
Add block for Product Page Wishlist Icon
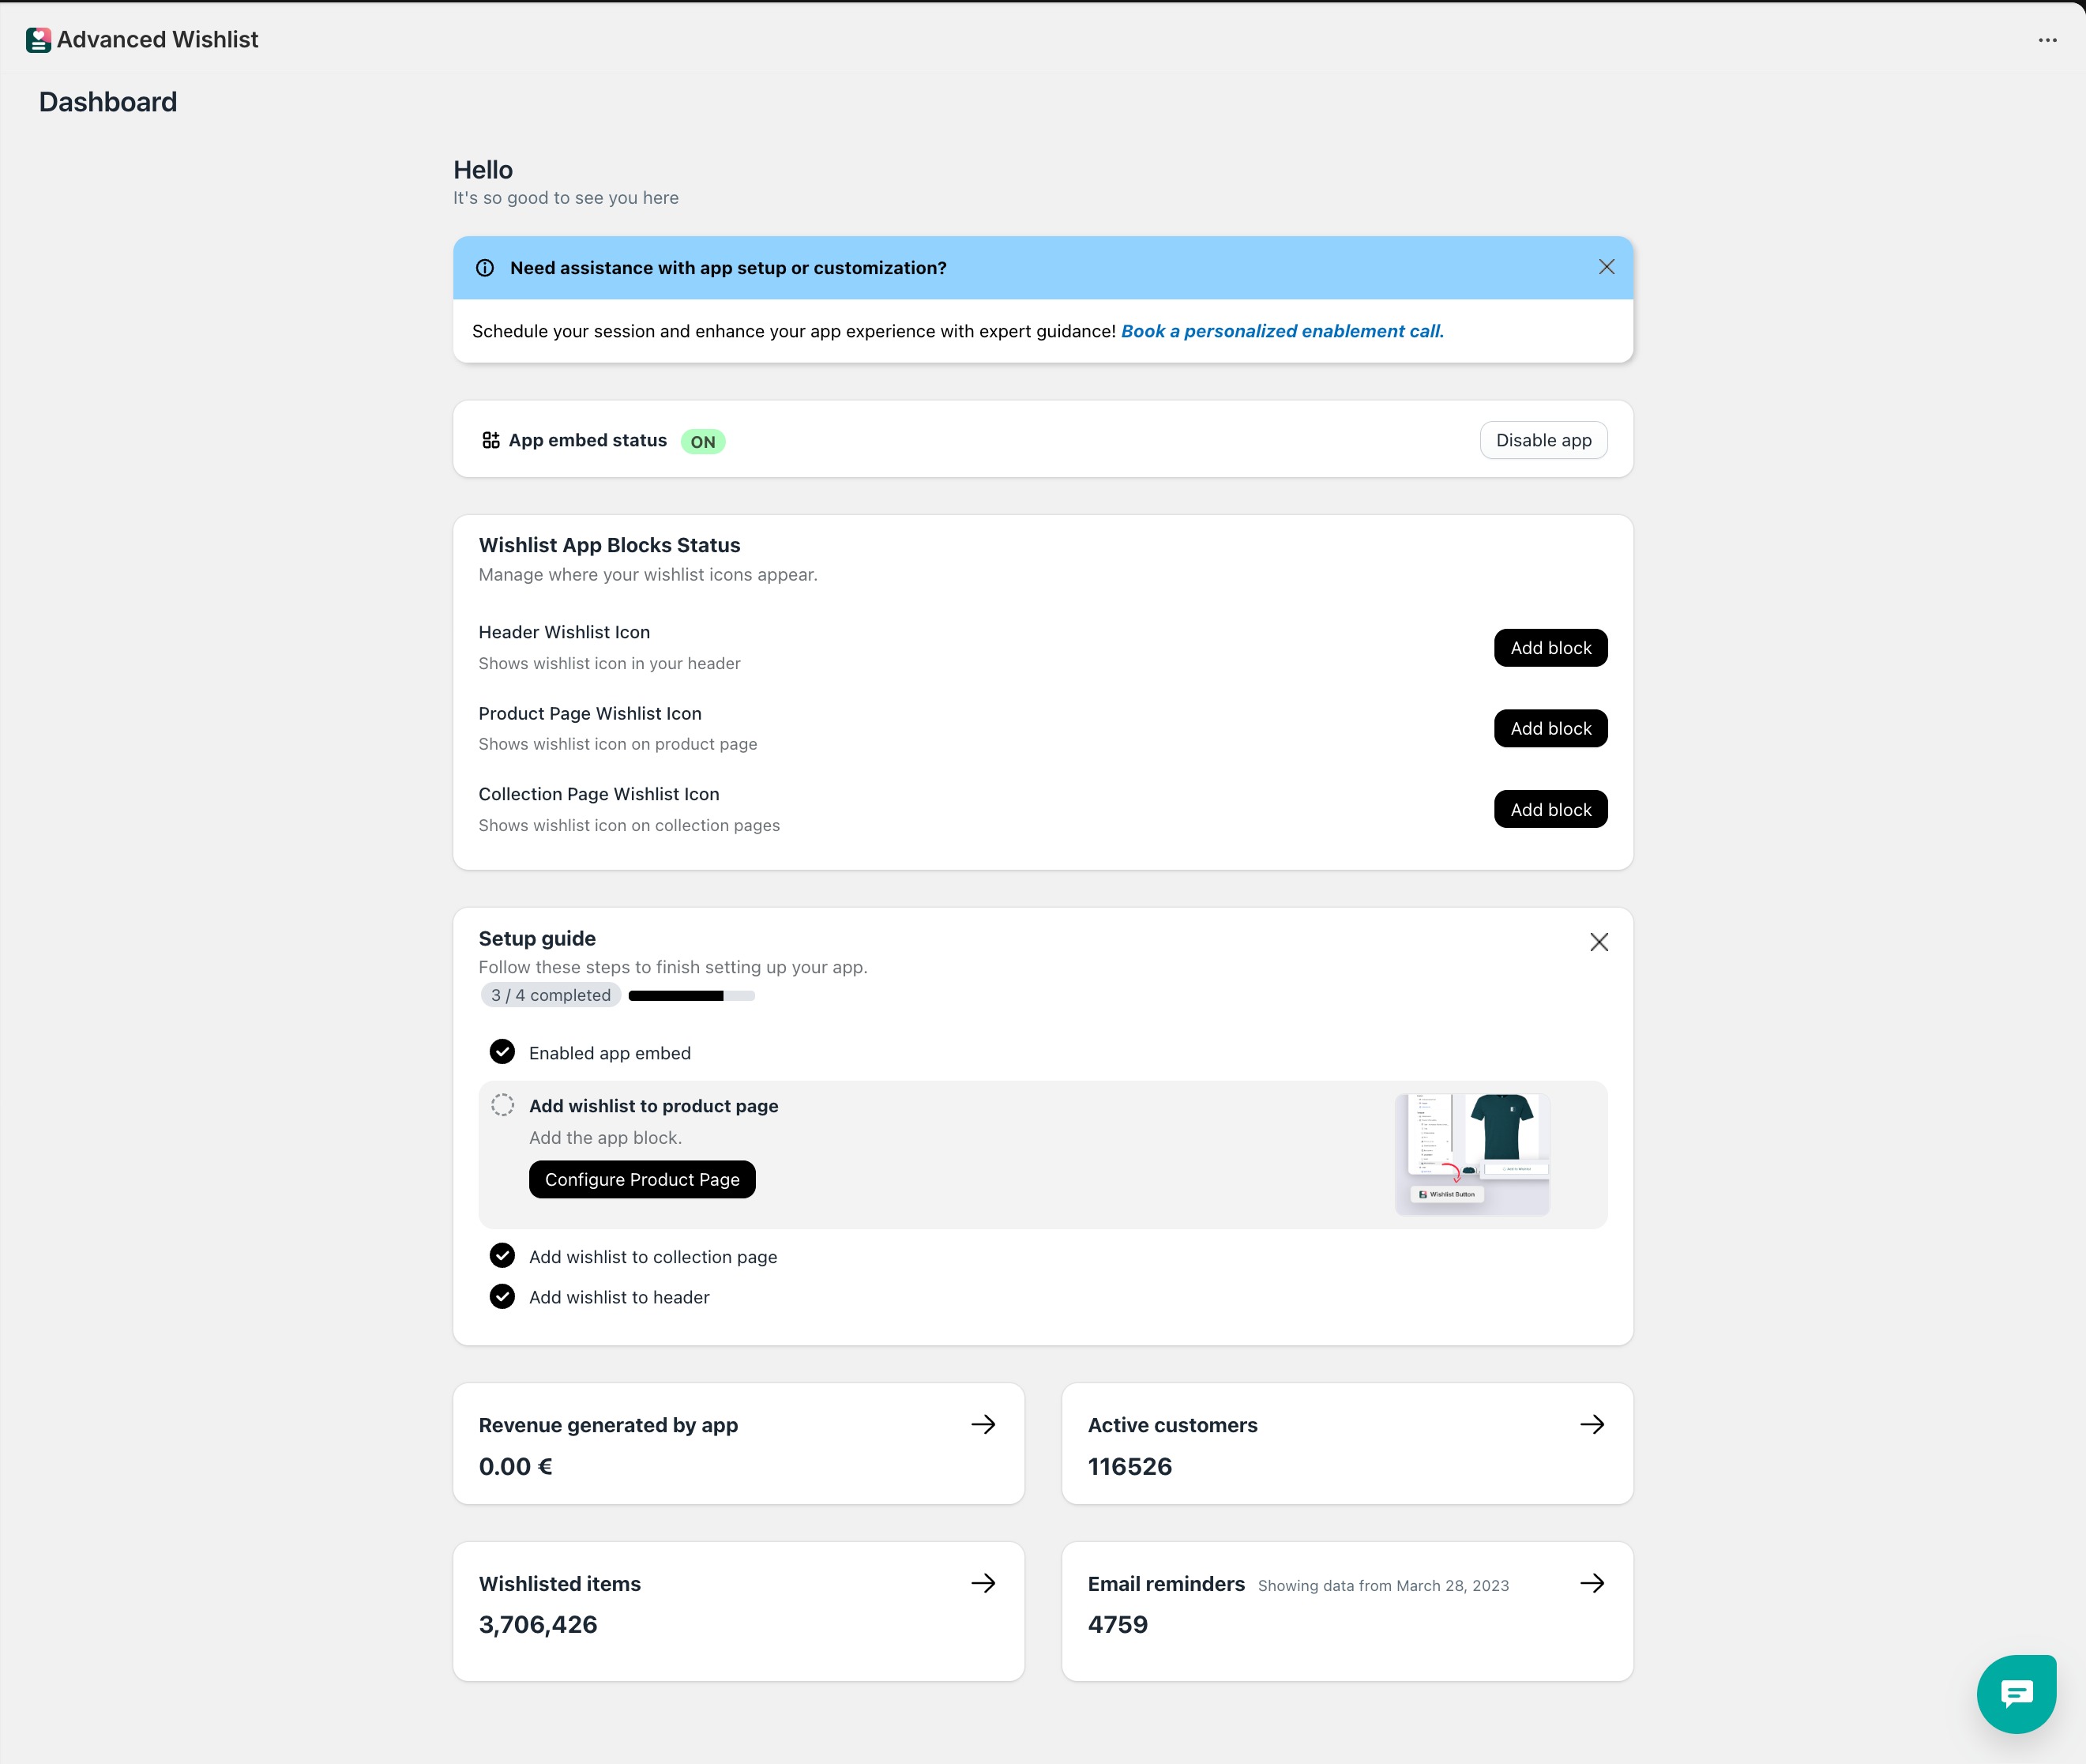1550,729
